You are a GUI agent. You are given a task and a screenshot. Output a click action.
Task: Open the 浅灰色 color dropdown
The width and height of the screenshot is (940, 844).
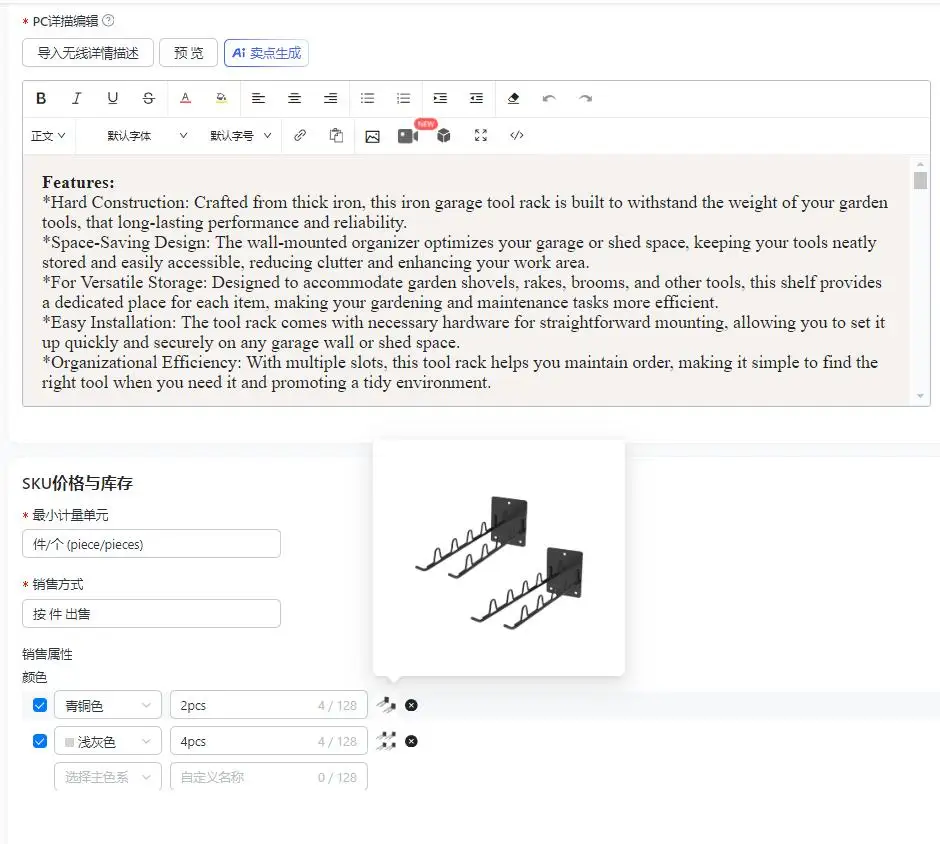point(108,741)
